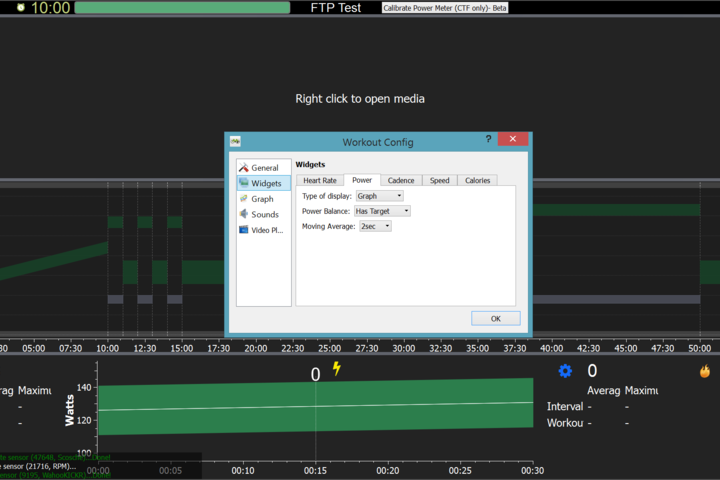Click the orange calories flame icon
The height and width of the screenshot is (480, 720).
[705, 371]
